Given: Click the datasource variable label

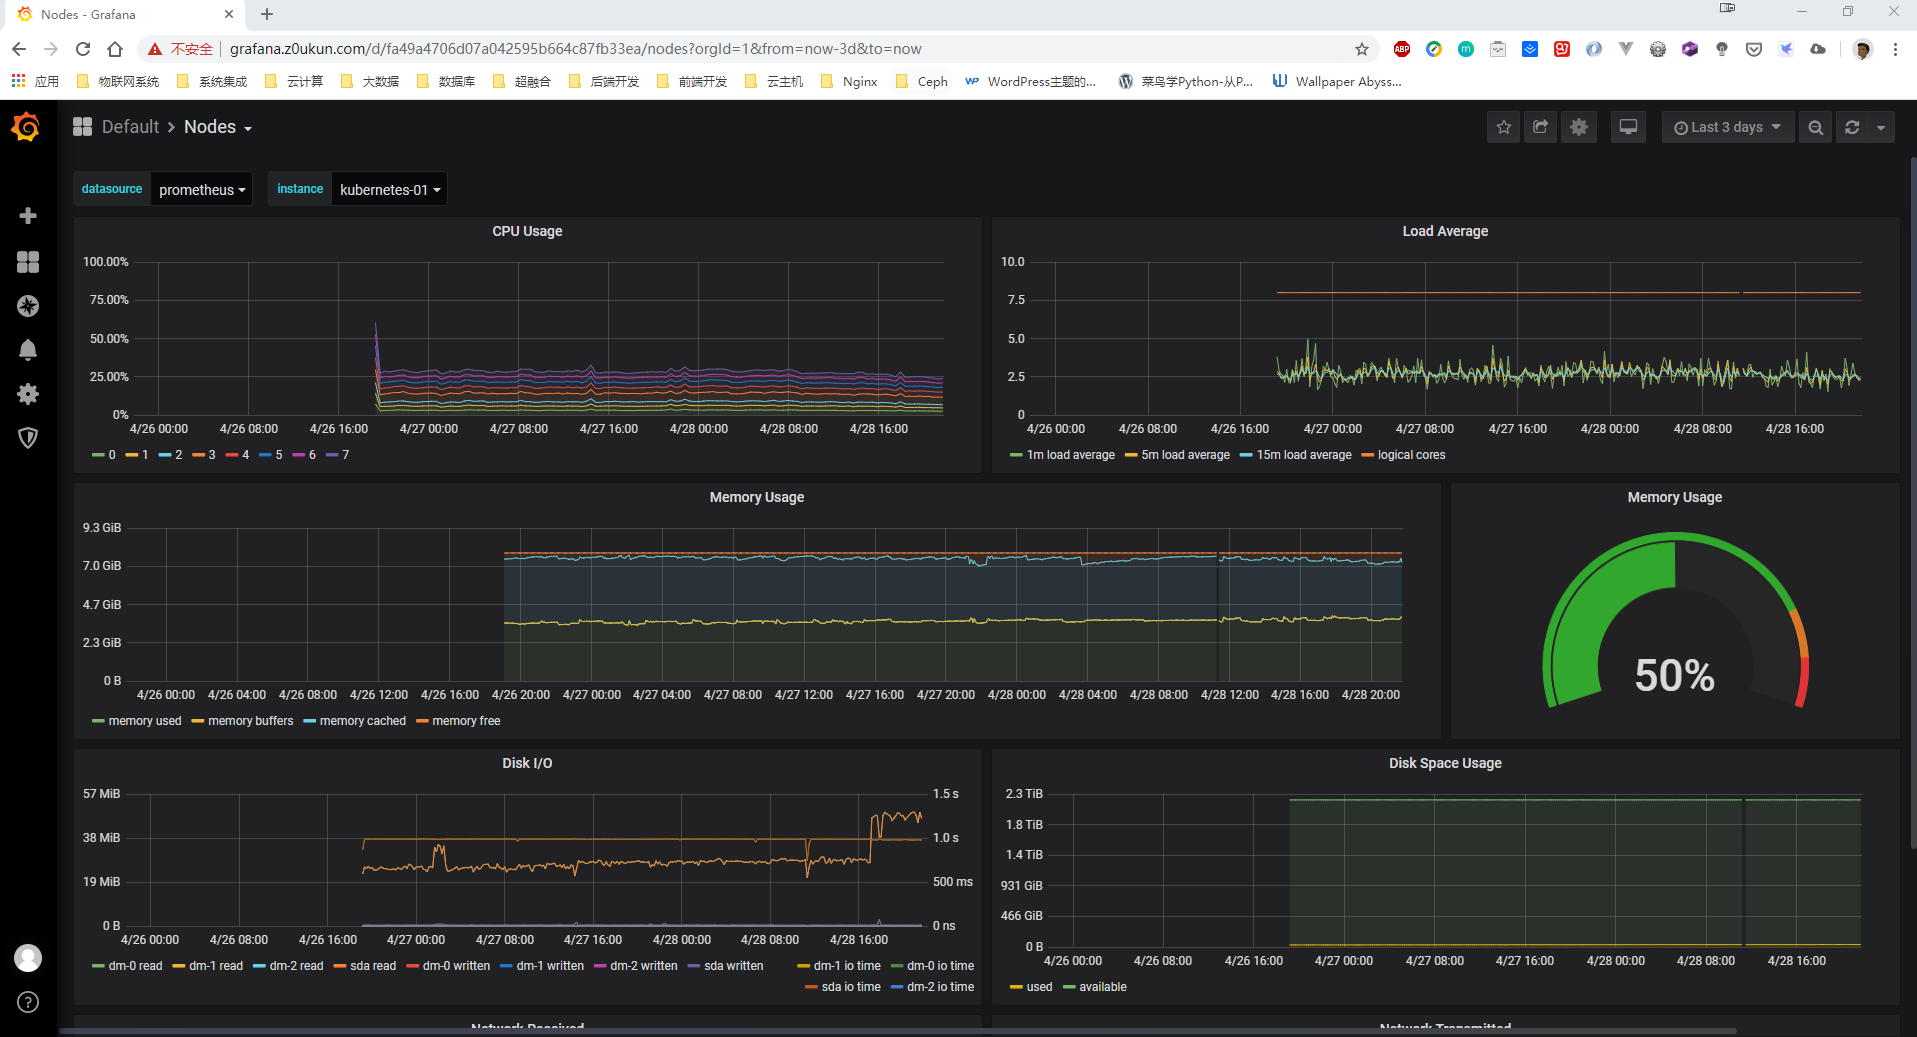Looking at the screenshot, I should (x=112, y=189).
